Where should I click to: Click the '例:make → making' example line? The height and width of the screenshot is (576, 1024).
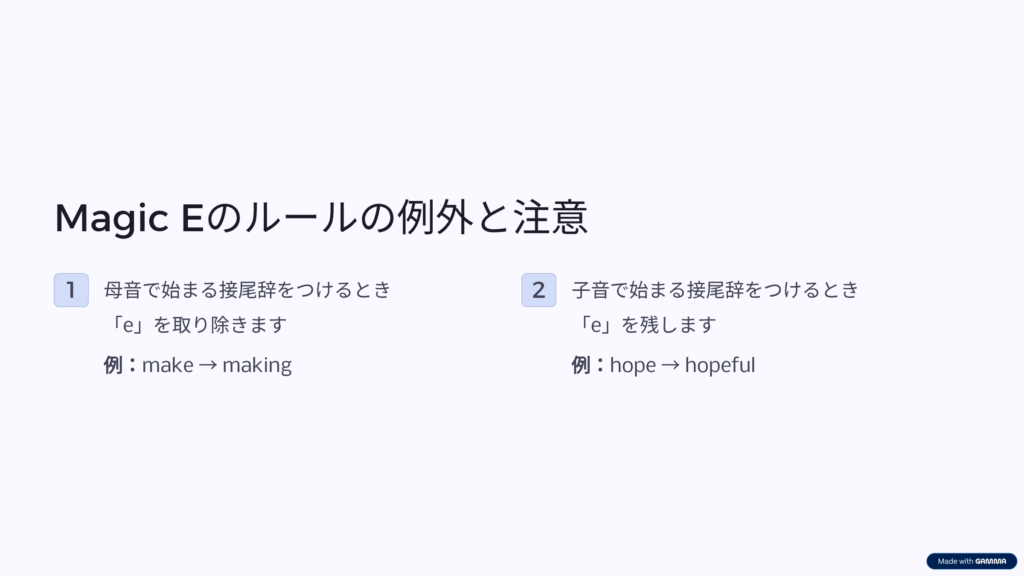(198, 366)
